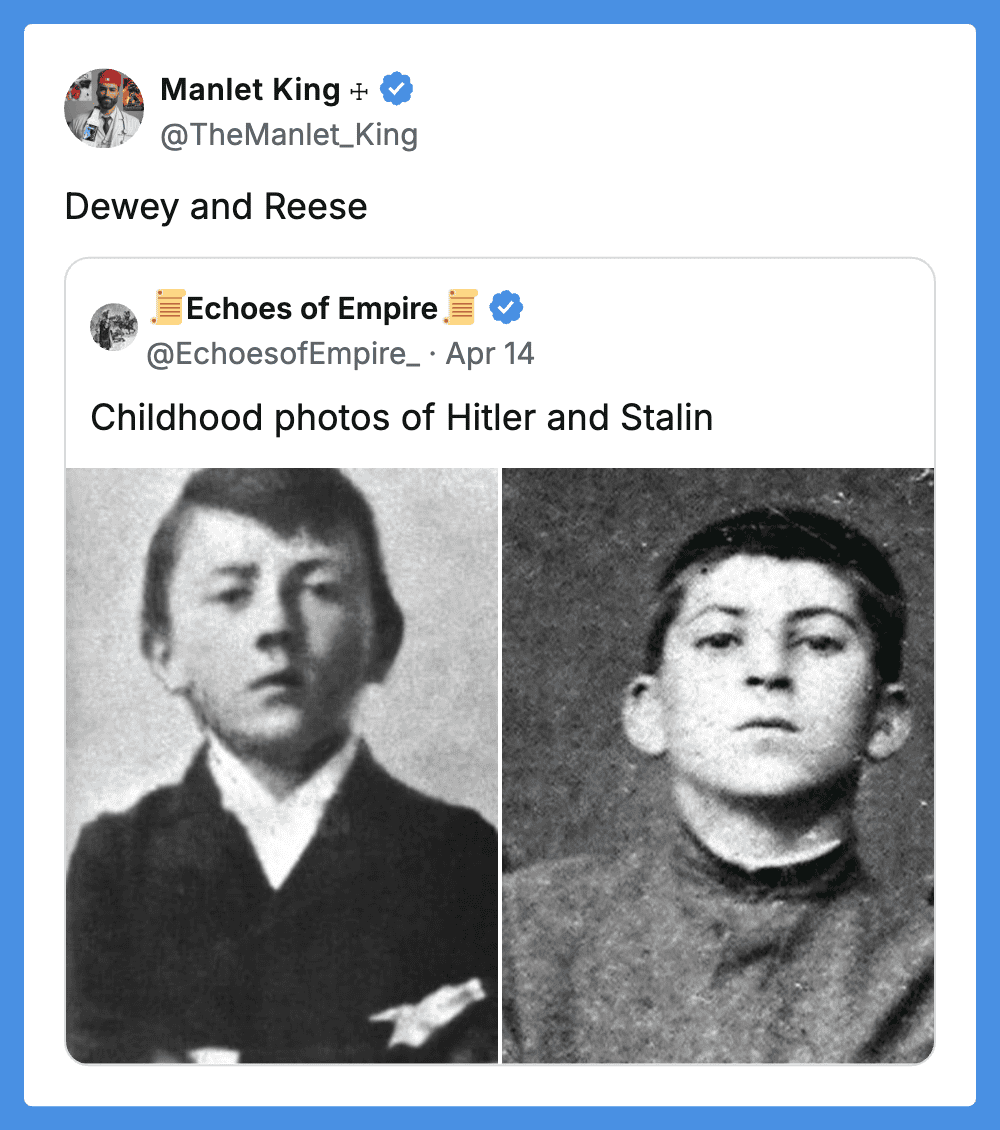
Task: Open the @TheManlet_King handle
Action: coord(289,134)
